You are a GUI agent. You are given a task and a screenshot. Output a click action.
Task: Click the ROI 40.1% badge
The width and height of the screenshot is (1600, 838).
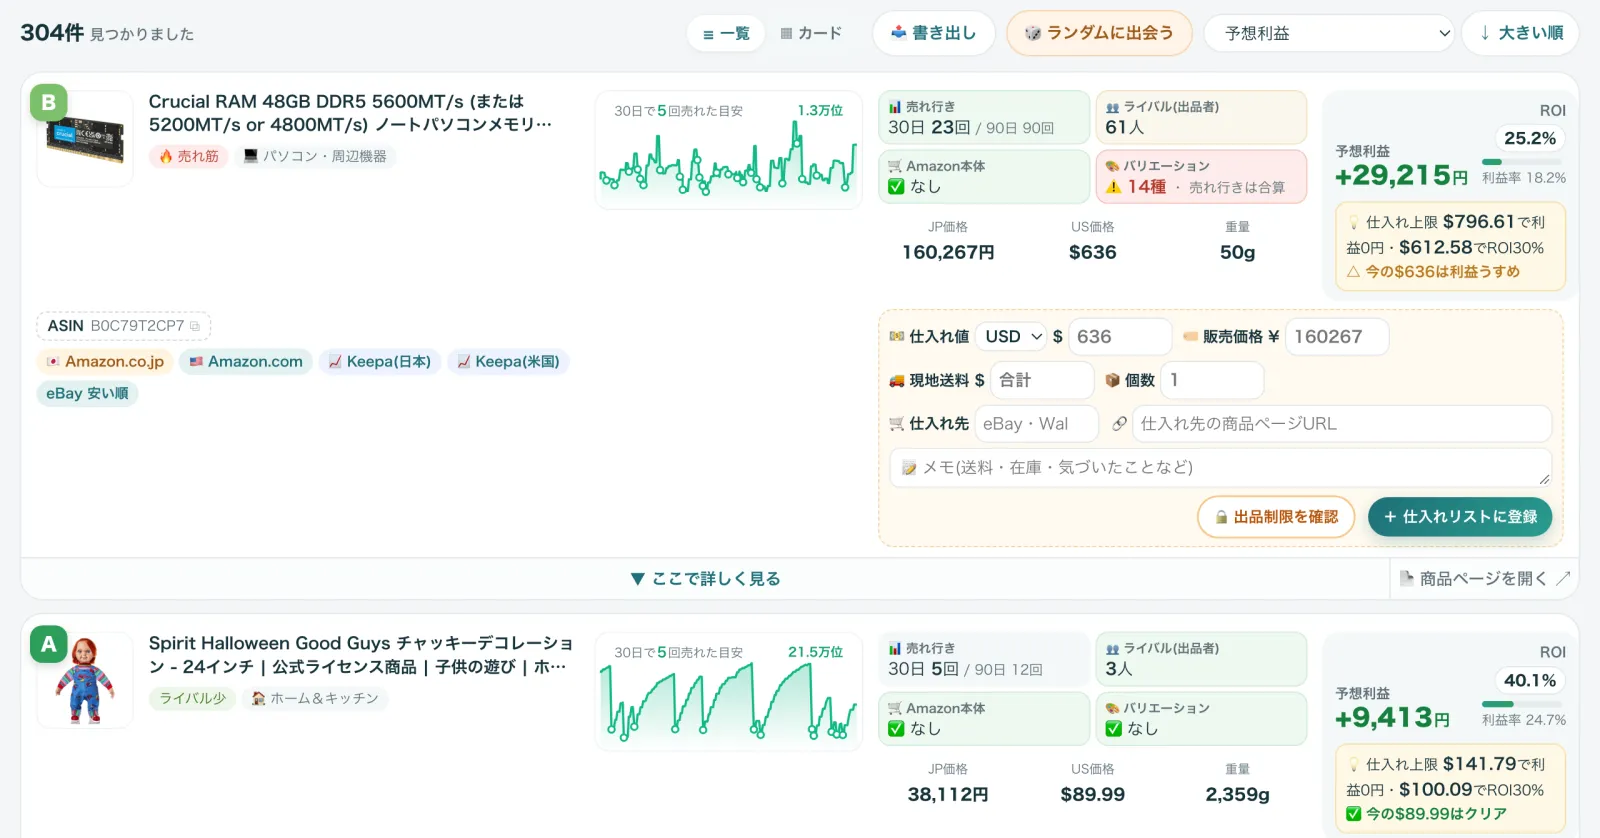tap(1530, 680)
